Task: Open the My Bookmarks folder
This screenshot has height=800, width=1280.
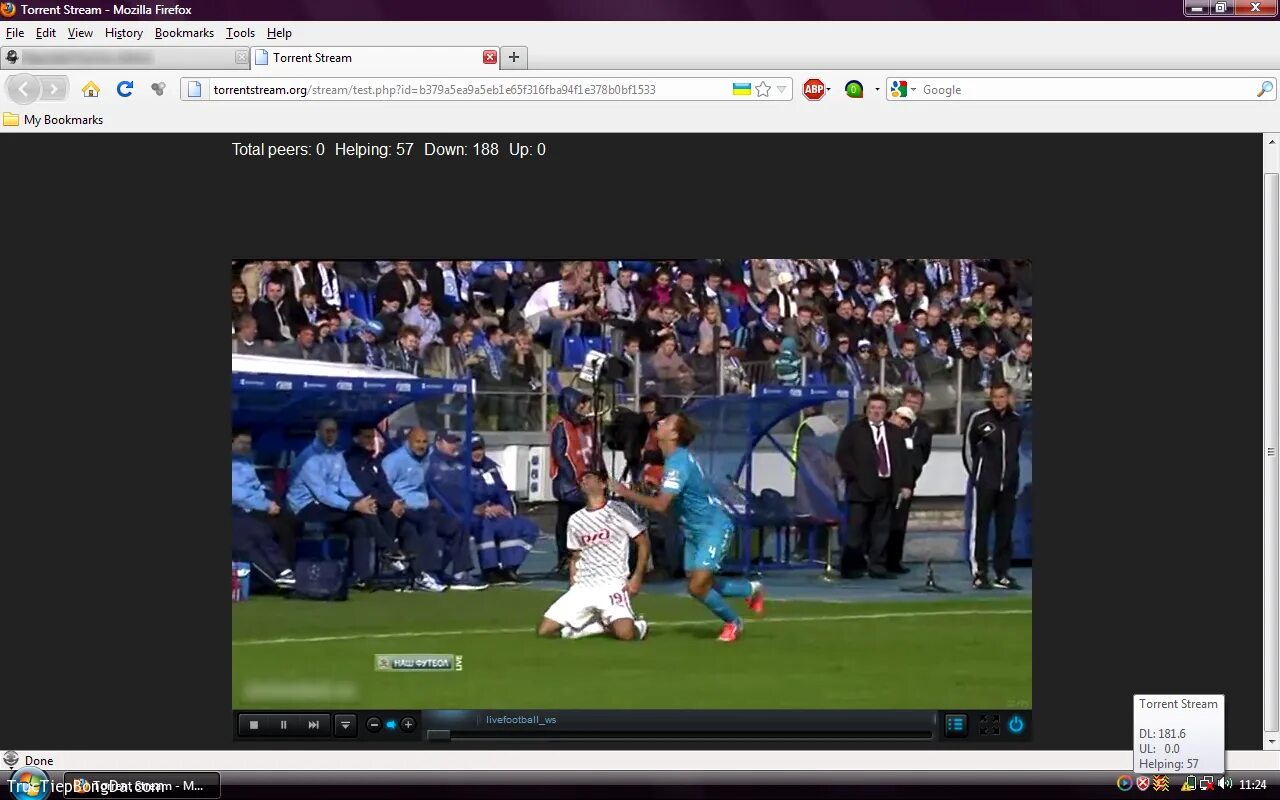Action: [x=54, y=119]
